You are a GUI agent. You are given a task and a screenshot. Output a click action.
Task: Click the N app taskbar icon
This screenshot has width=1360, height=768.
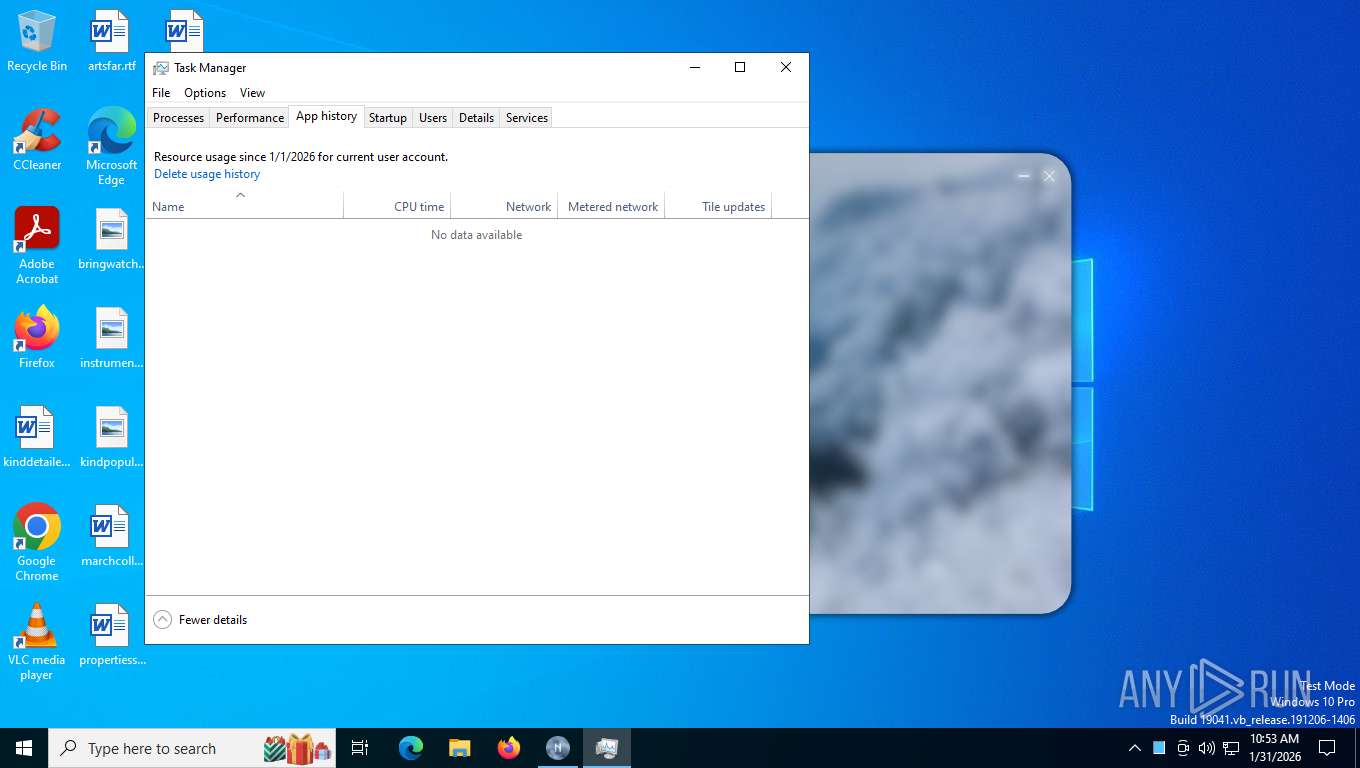[558, 748]
